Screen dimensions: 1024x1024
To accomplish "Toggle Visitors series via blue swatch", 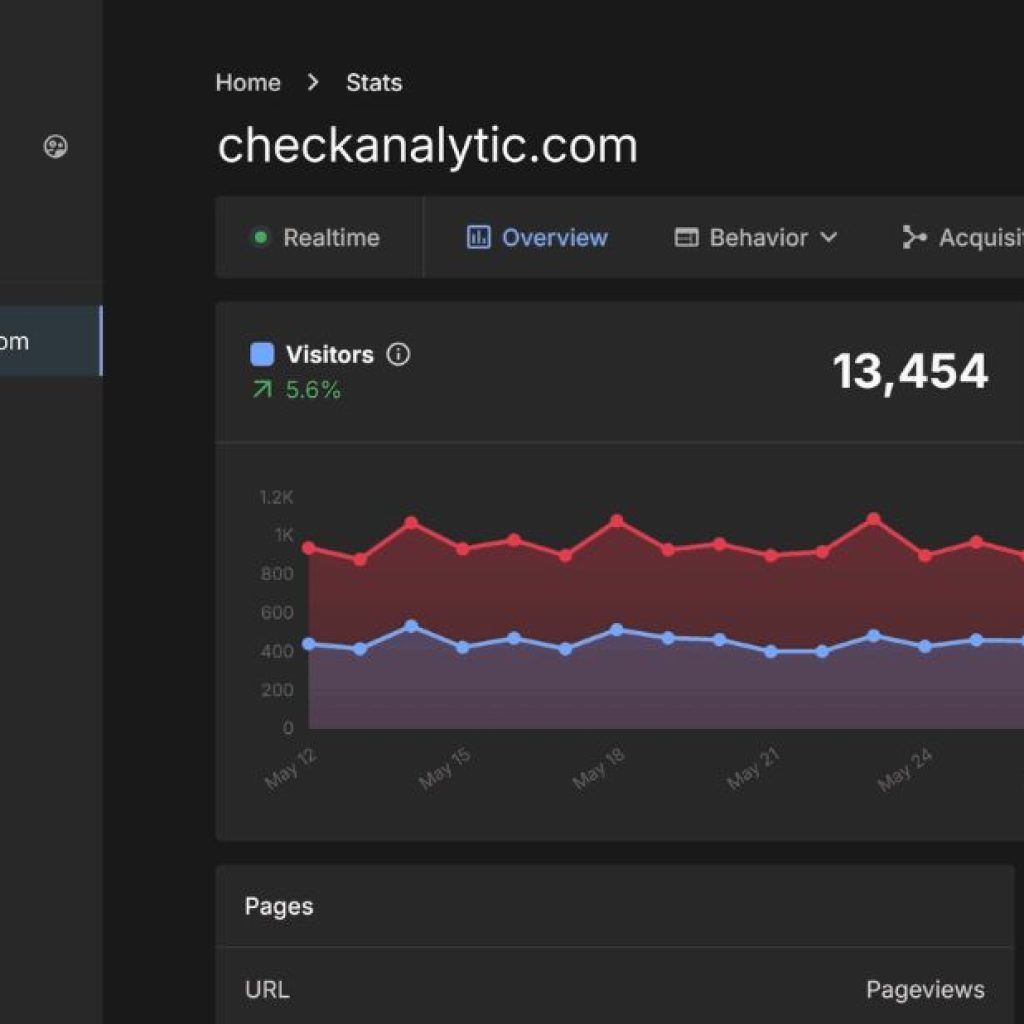I will (x=262, y=354).
